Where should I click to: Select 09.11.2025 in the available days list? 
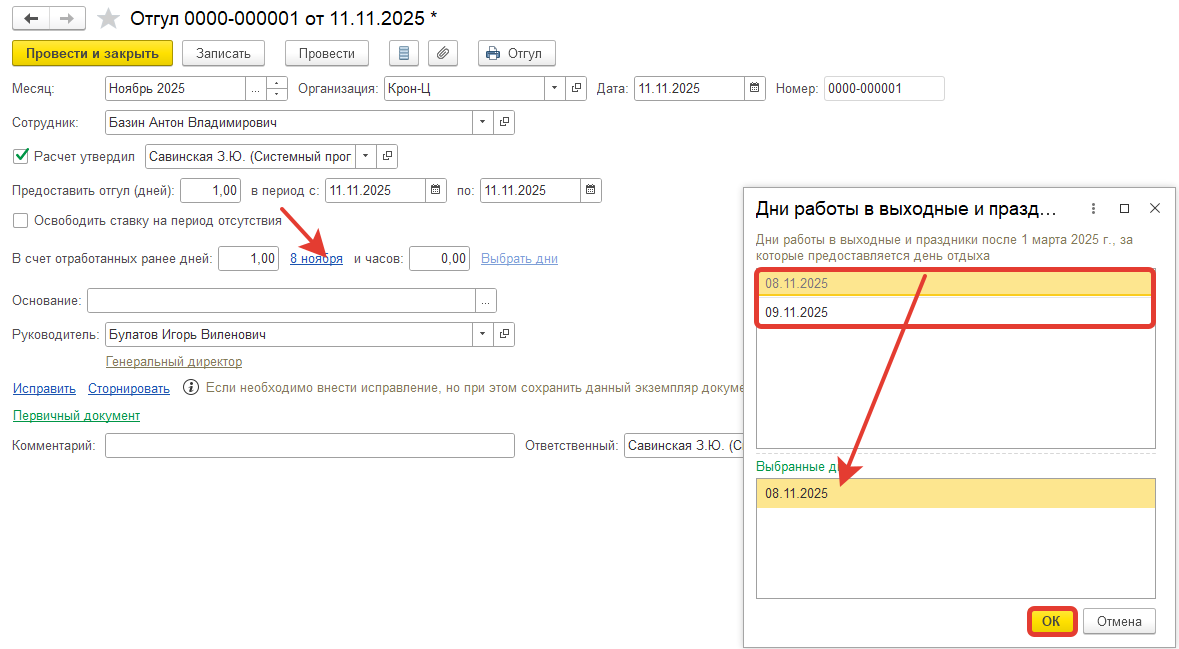[797, 312]
